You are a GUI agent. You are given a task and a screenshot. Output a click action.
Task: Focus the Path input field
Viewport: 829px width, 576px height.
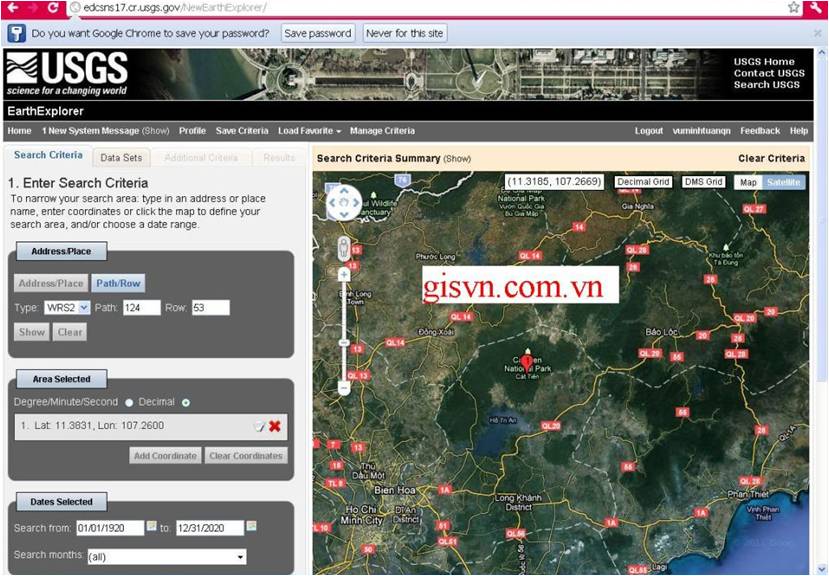coord(142,308)
